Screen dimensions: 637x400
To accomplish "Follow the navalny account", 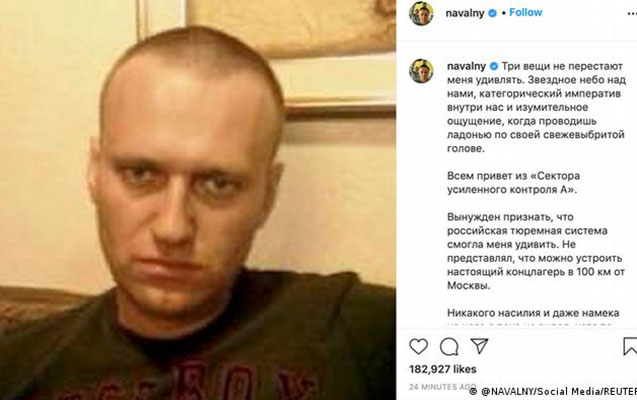I will tap(526, 13).
